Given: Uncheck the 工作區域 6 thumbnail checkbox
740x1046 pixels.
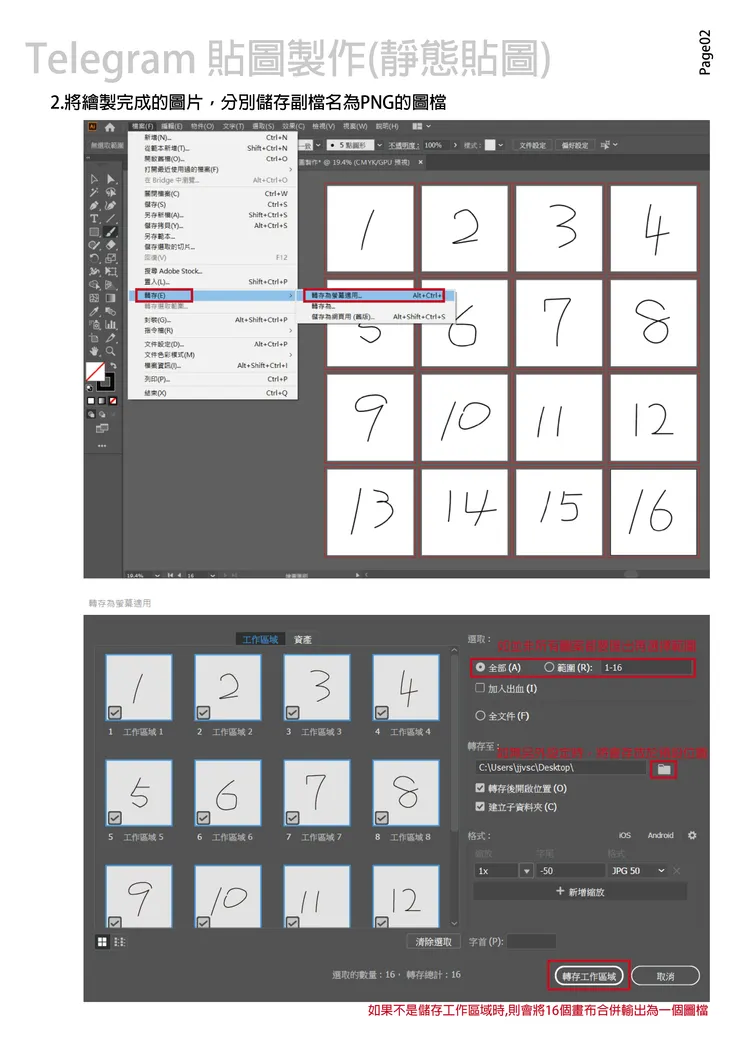Looking at the screenshot, I should (x=204, y=817).
